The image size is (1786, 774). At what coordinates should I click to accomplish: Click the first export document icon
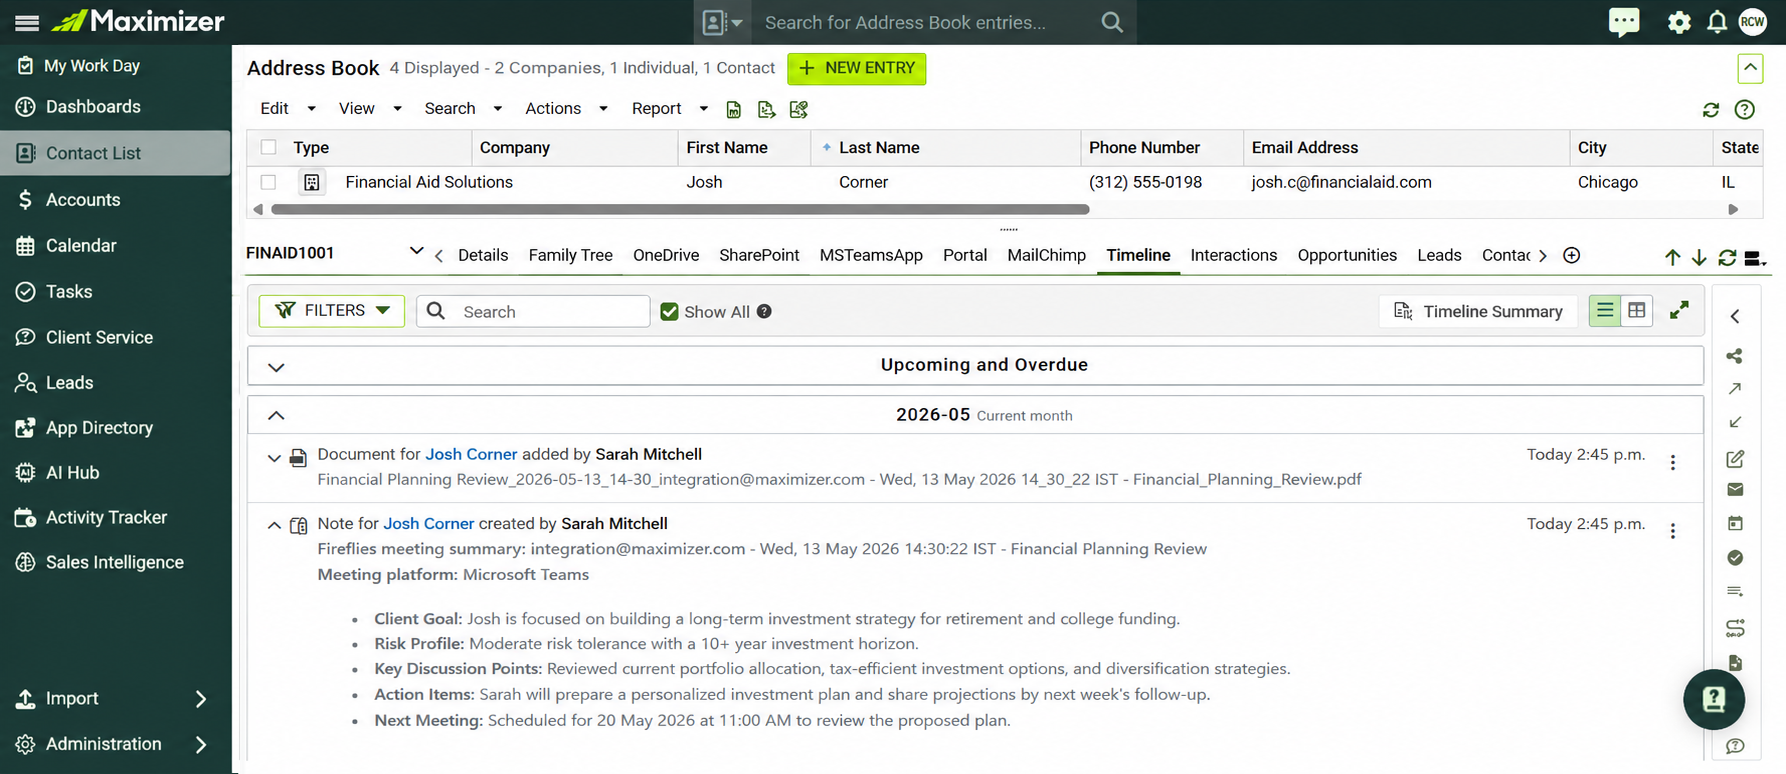(734, 110)
